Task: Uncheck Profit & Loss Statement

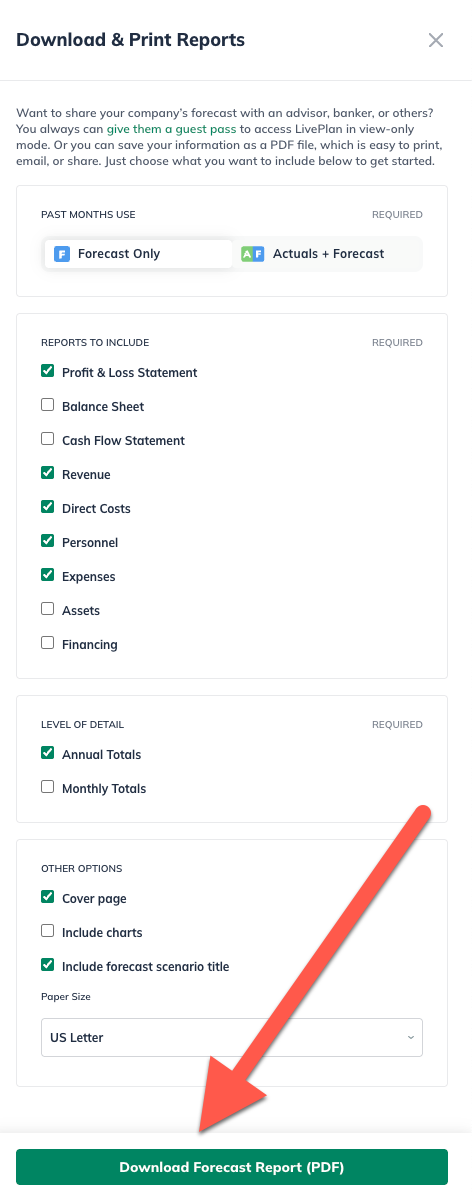Action: (x=47, y=371)
